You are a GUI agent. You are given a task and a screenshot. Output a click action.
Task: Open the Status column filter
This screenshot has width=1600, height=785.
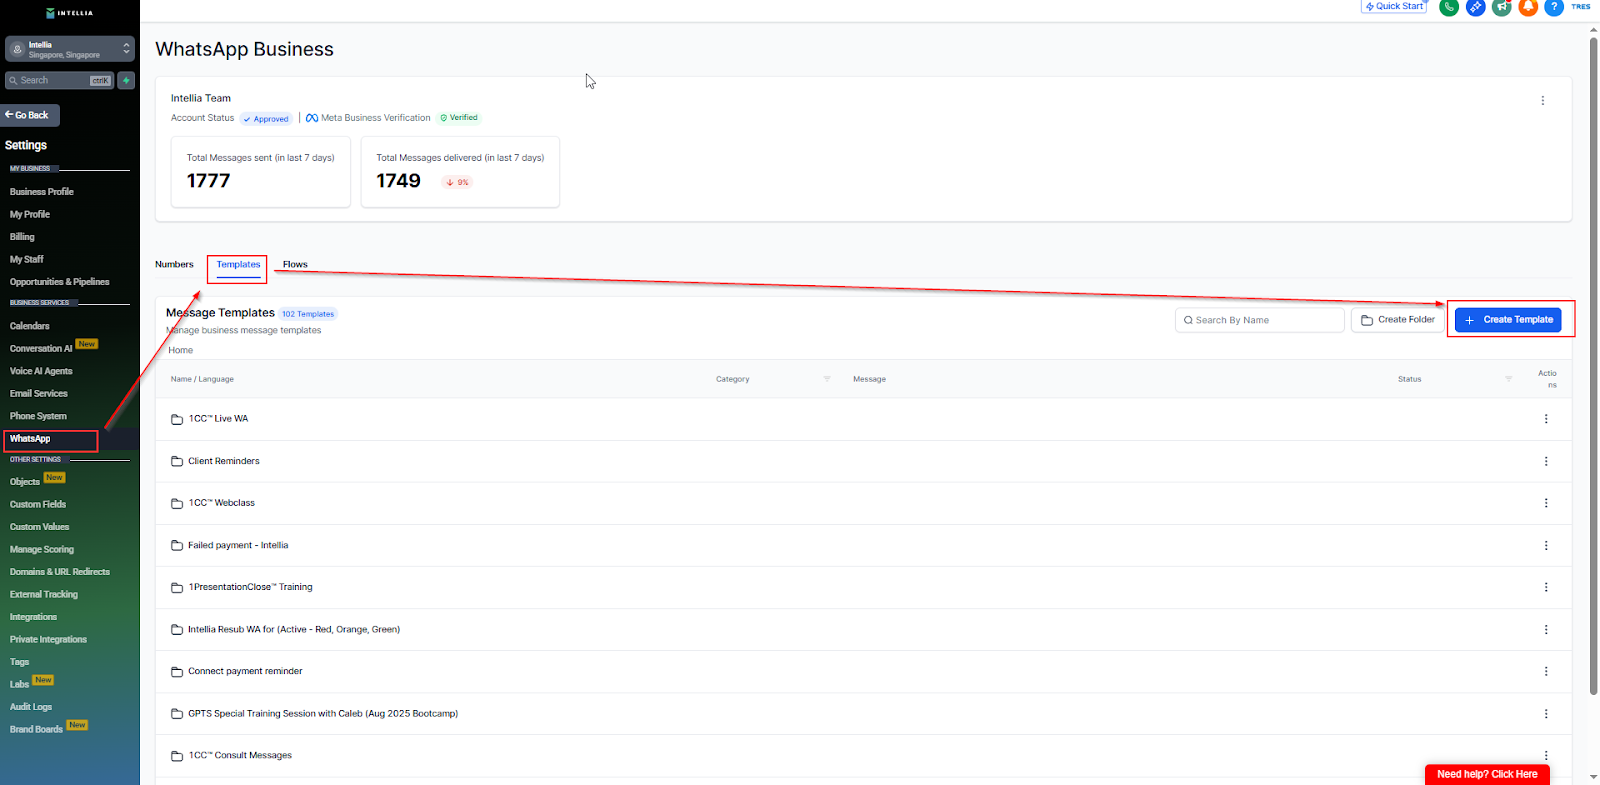coord(1508,379)
